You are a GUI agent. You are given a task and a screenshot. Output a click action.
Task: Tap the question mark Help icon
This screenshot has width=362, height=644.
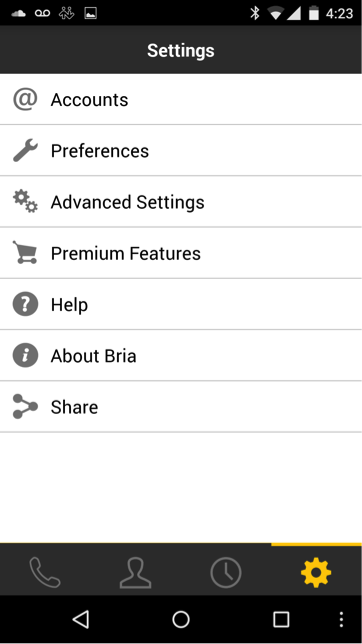[25, 304]
